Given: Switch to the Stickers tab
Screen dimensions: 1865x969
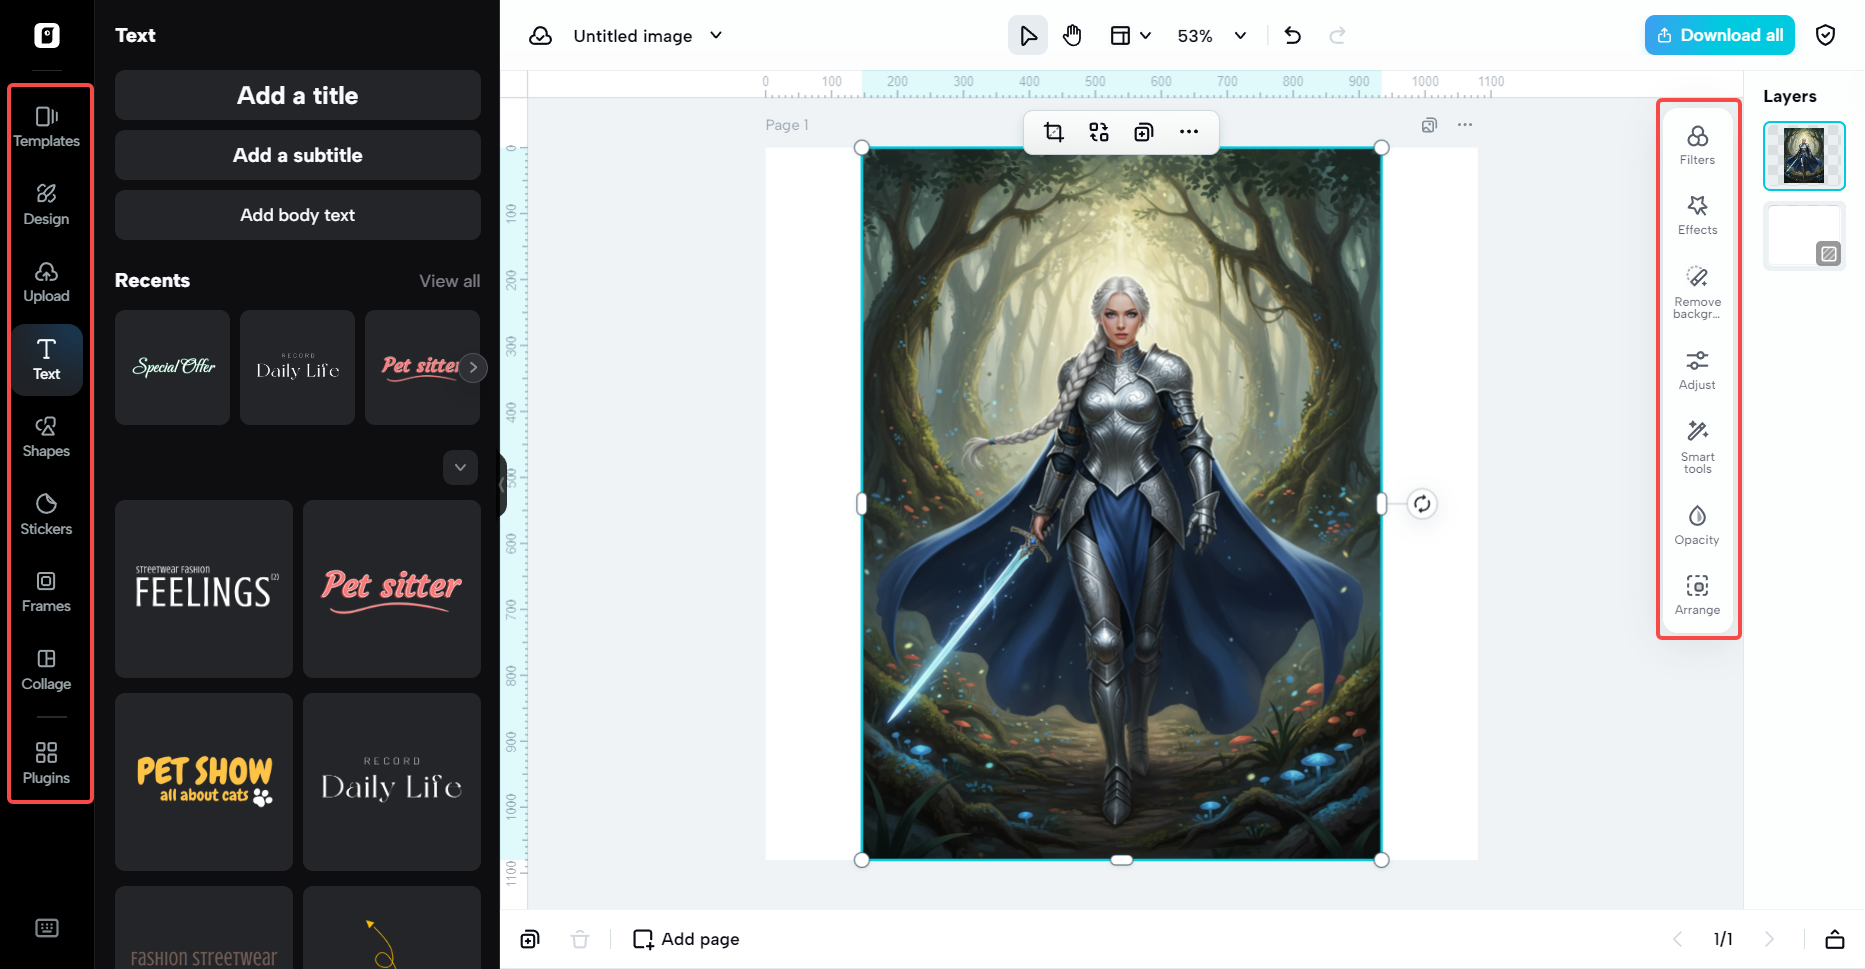Looking at the screenshot, I should tap(46, 514).
